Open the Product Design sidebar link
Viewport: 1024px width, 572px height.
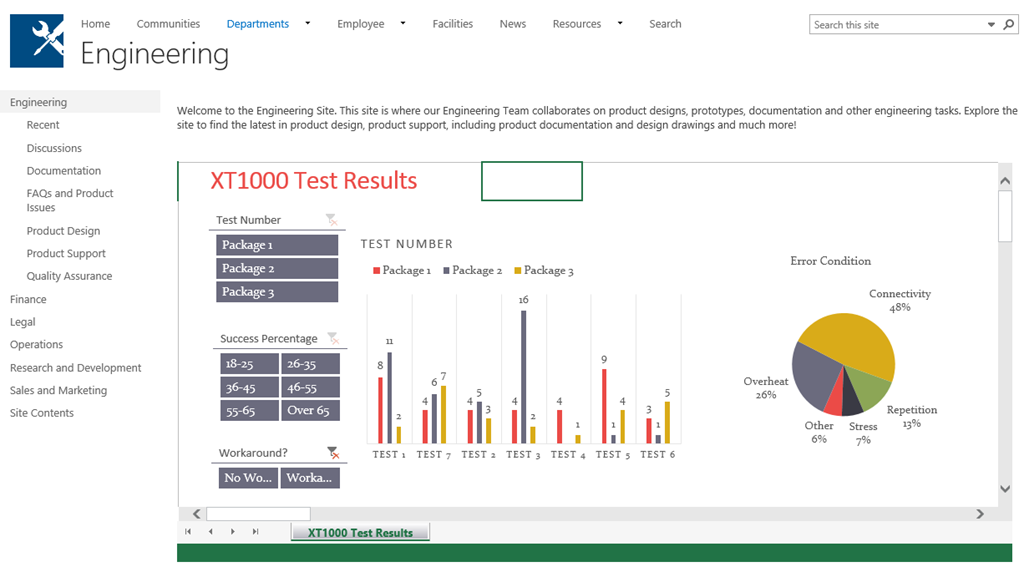pyautogui.click(x=63, y=230)
